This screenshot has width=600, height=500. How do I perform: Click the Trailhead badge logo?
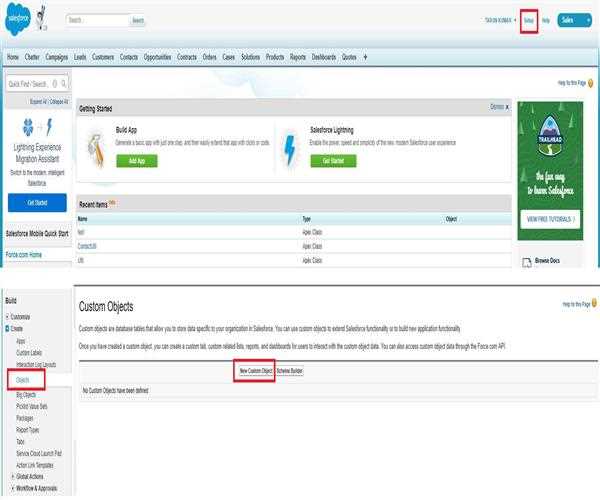[x=550, y=136]
